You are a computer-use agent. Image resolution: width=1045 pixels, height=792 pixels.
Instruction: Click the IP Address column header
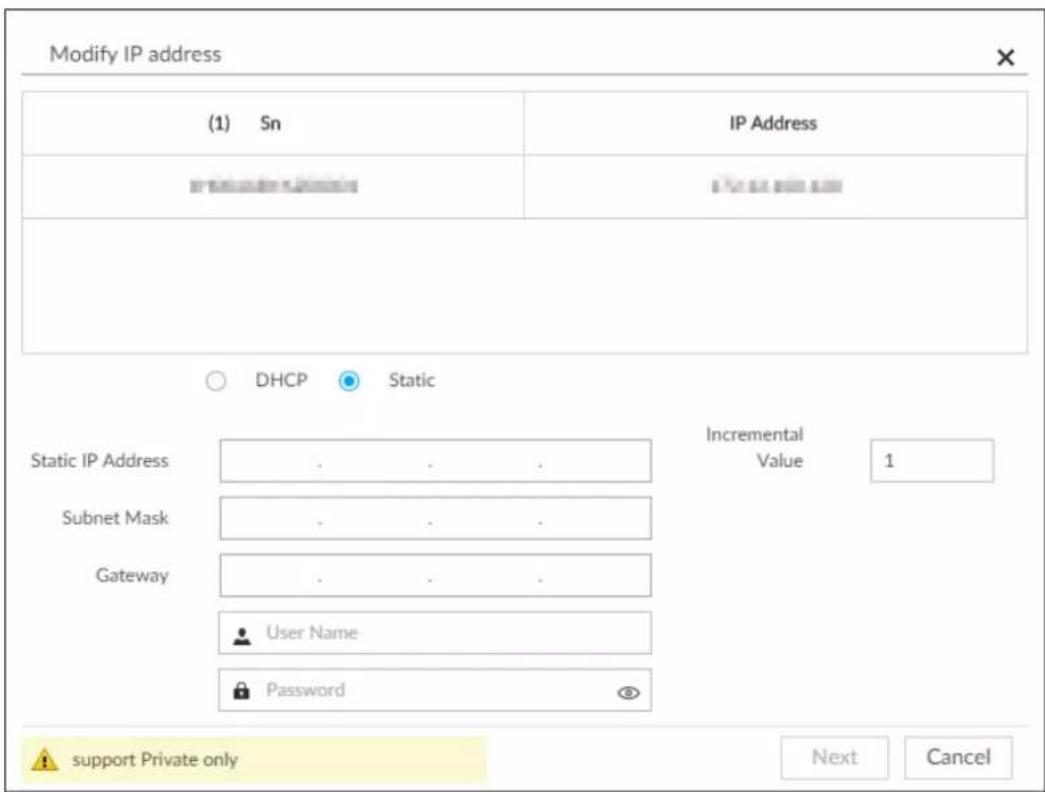click(775, 123)
